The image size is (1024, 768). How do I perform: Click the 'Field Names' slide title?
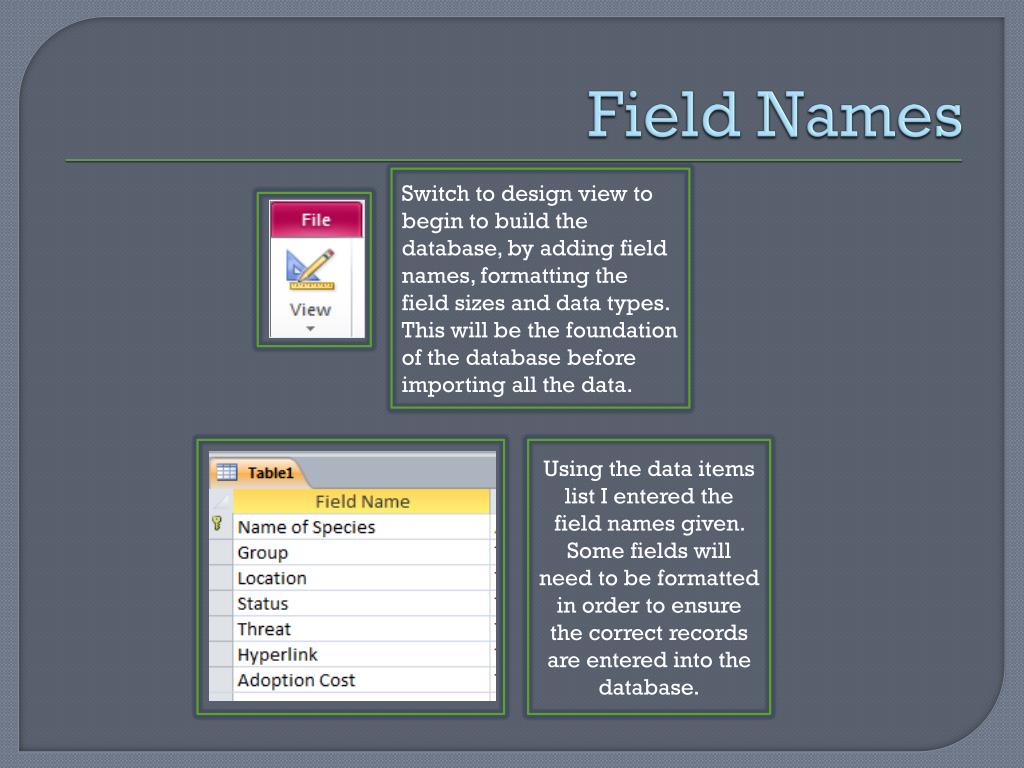(775, 116)
